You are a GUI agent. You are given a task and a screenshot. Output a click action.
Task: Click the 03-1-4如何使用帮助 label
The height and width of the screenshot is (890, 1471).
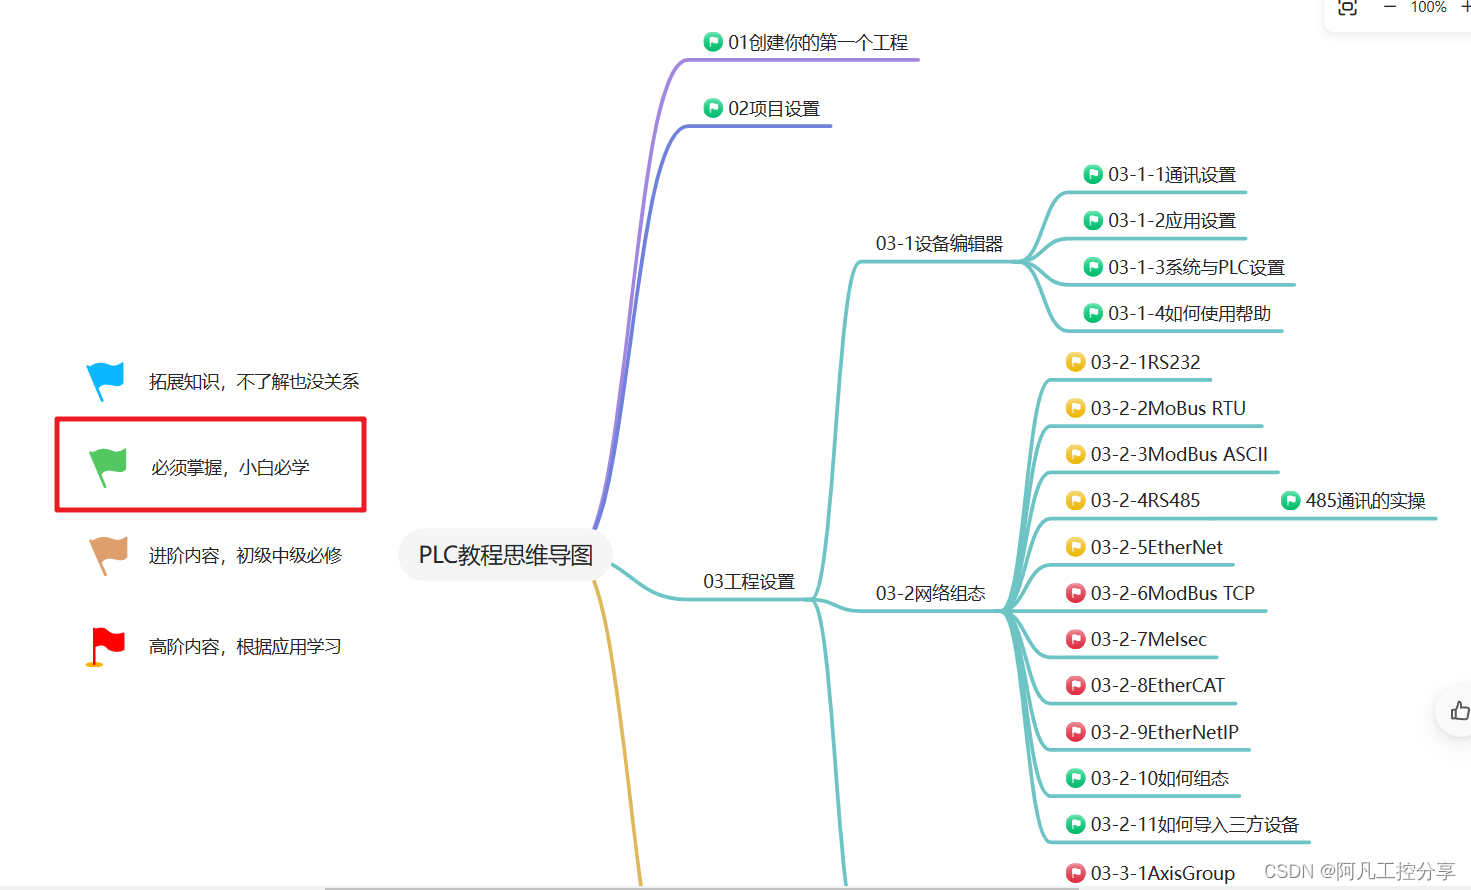(1190, 314)
